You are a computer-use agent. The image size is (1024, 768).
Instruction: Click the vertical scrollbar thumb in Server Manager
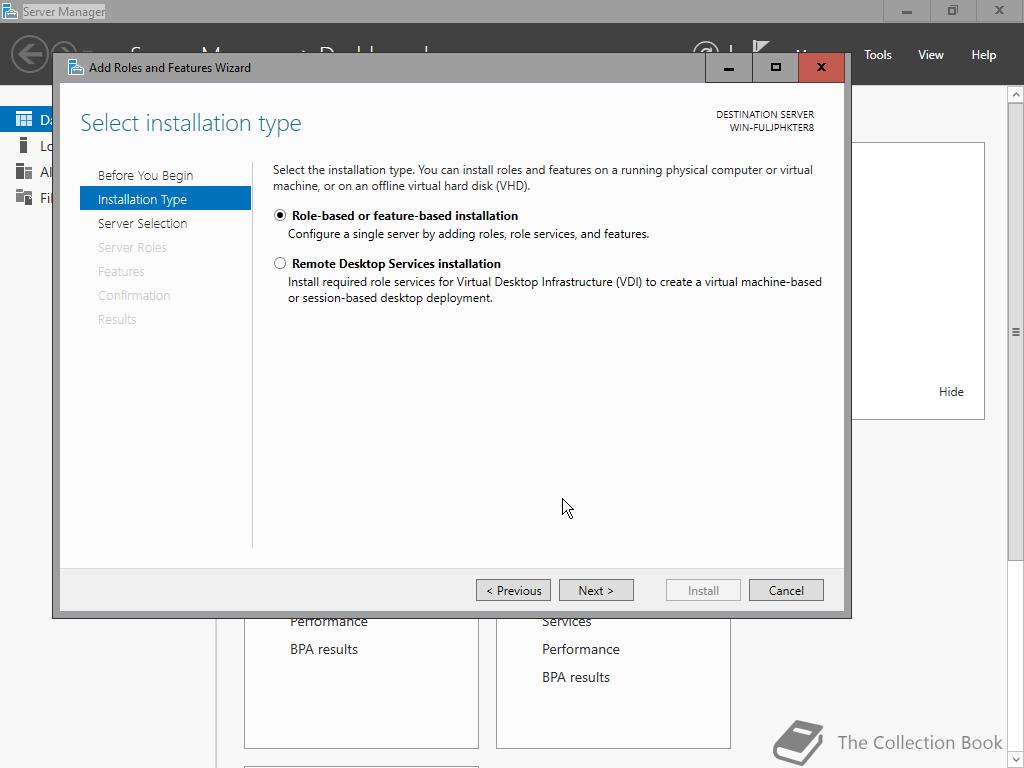1016,332
